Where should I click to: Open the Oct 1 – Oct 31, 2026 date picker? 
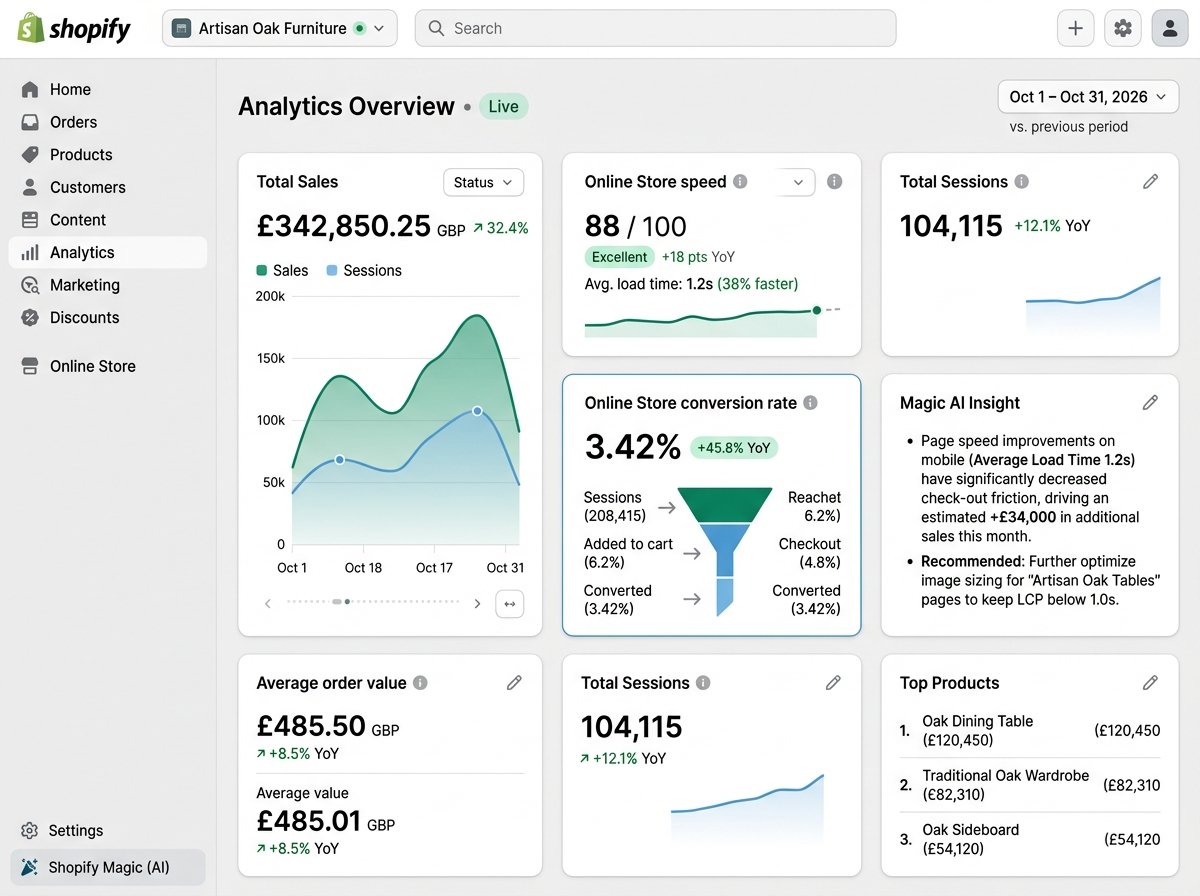click(1088, 97)
